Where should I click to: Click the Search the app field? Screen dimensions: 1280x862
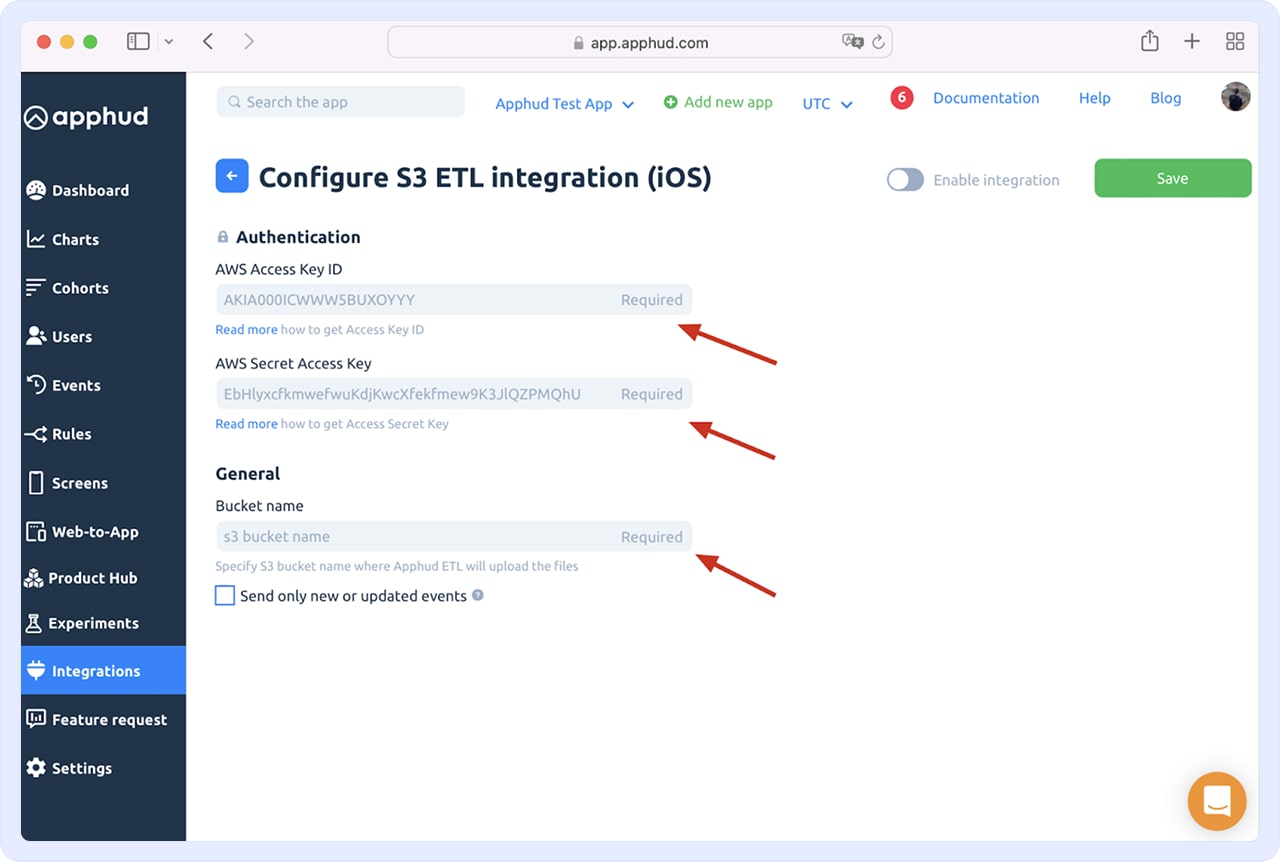340,102
